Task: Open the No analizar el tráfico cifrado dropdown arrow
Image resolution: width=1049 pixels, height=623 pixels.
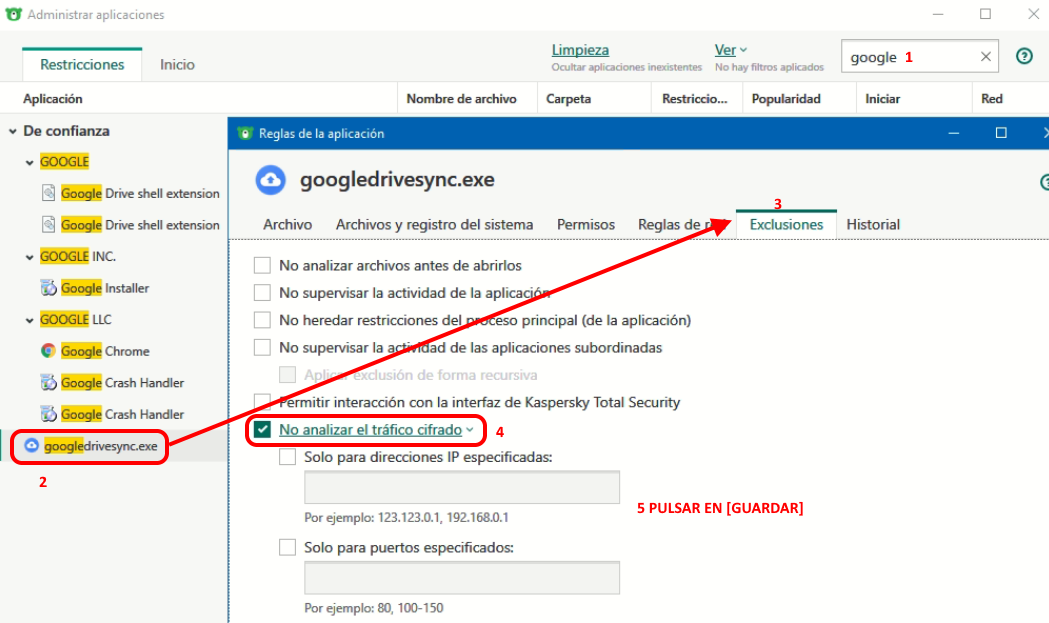Action: [470, 430]
